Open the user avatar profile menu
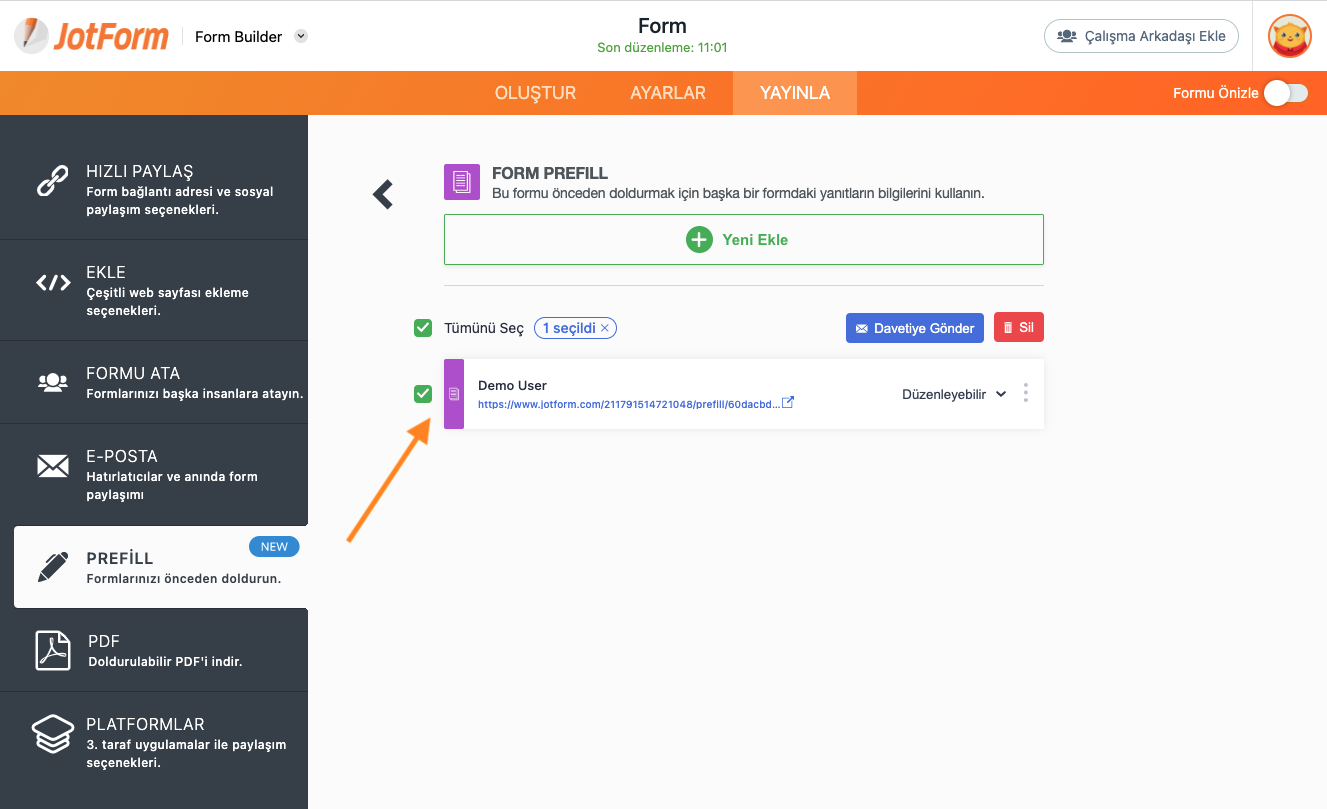The width and height of the screenshot is (1327, 809). [x=1290, y=36]
